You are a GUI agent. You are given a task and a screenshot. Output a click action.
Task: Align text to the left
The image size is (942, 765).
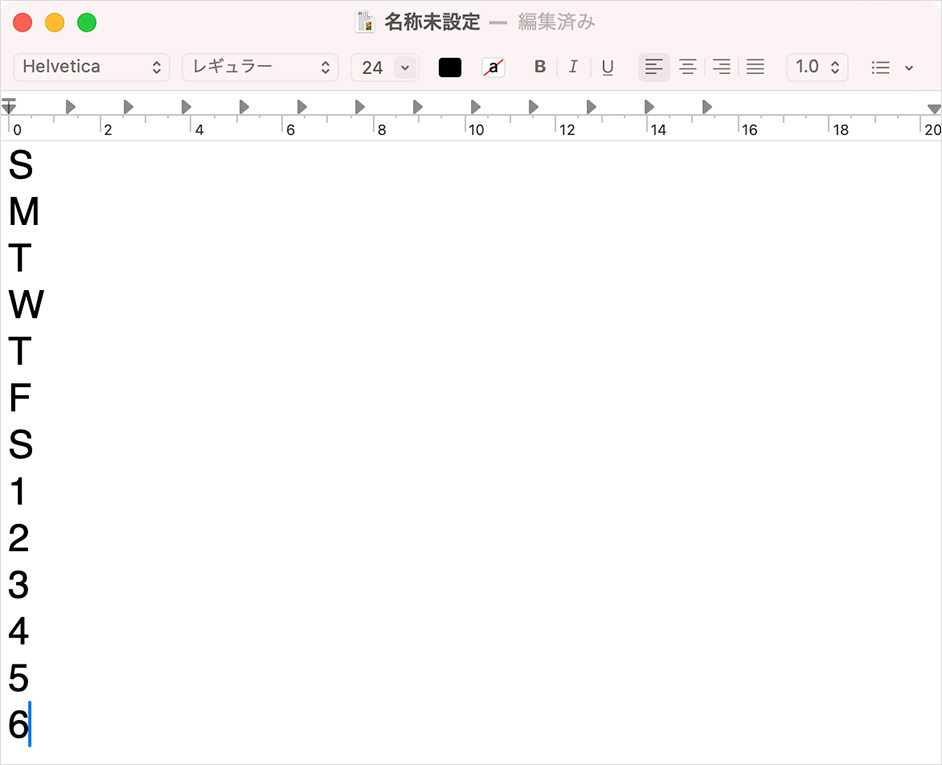point(654,67)
